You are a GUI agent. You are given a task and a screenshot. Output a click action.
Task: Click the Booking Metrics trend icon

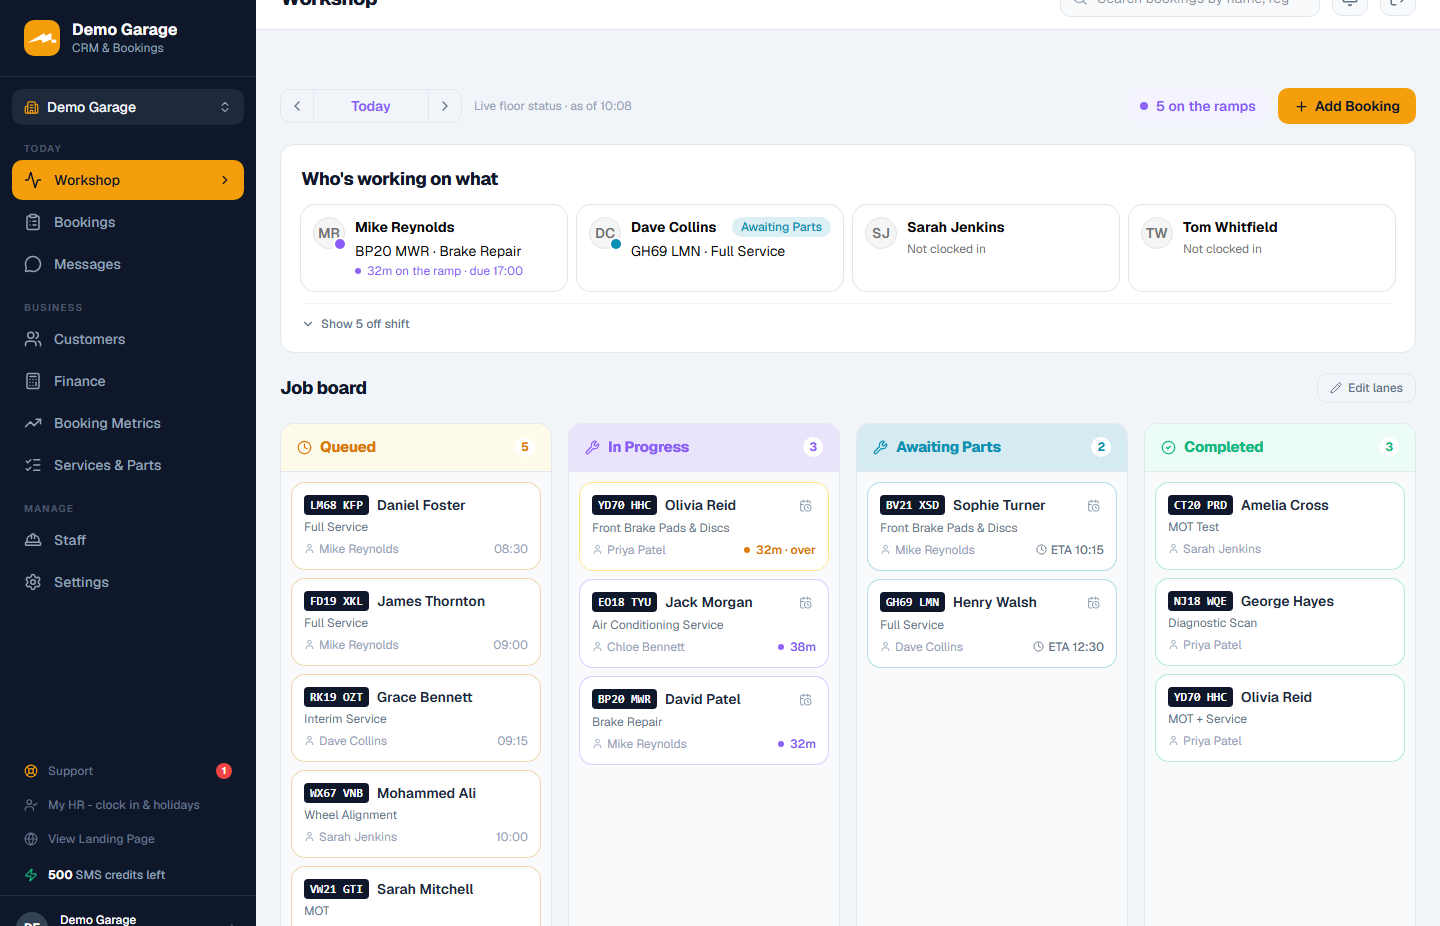coord(33,423)
